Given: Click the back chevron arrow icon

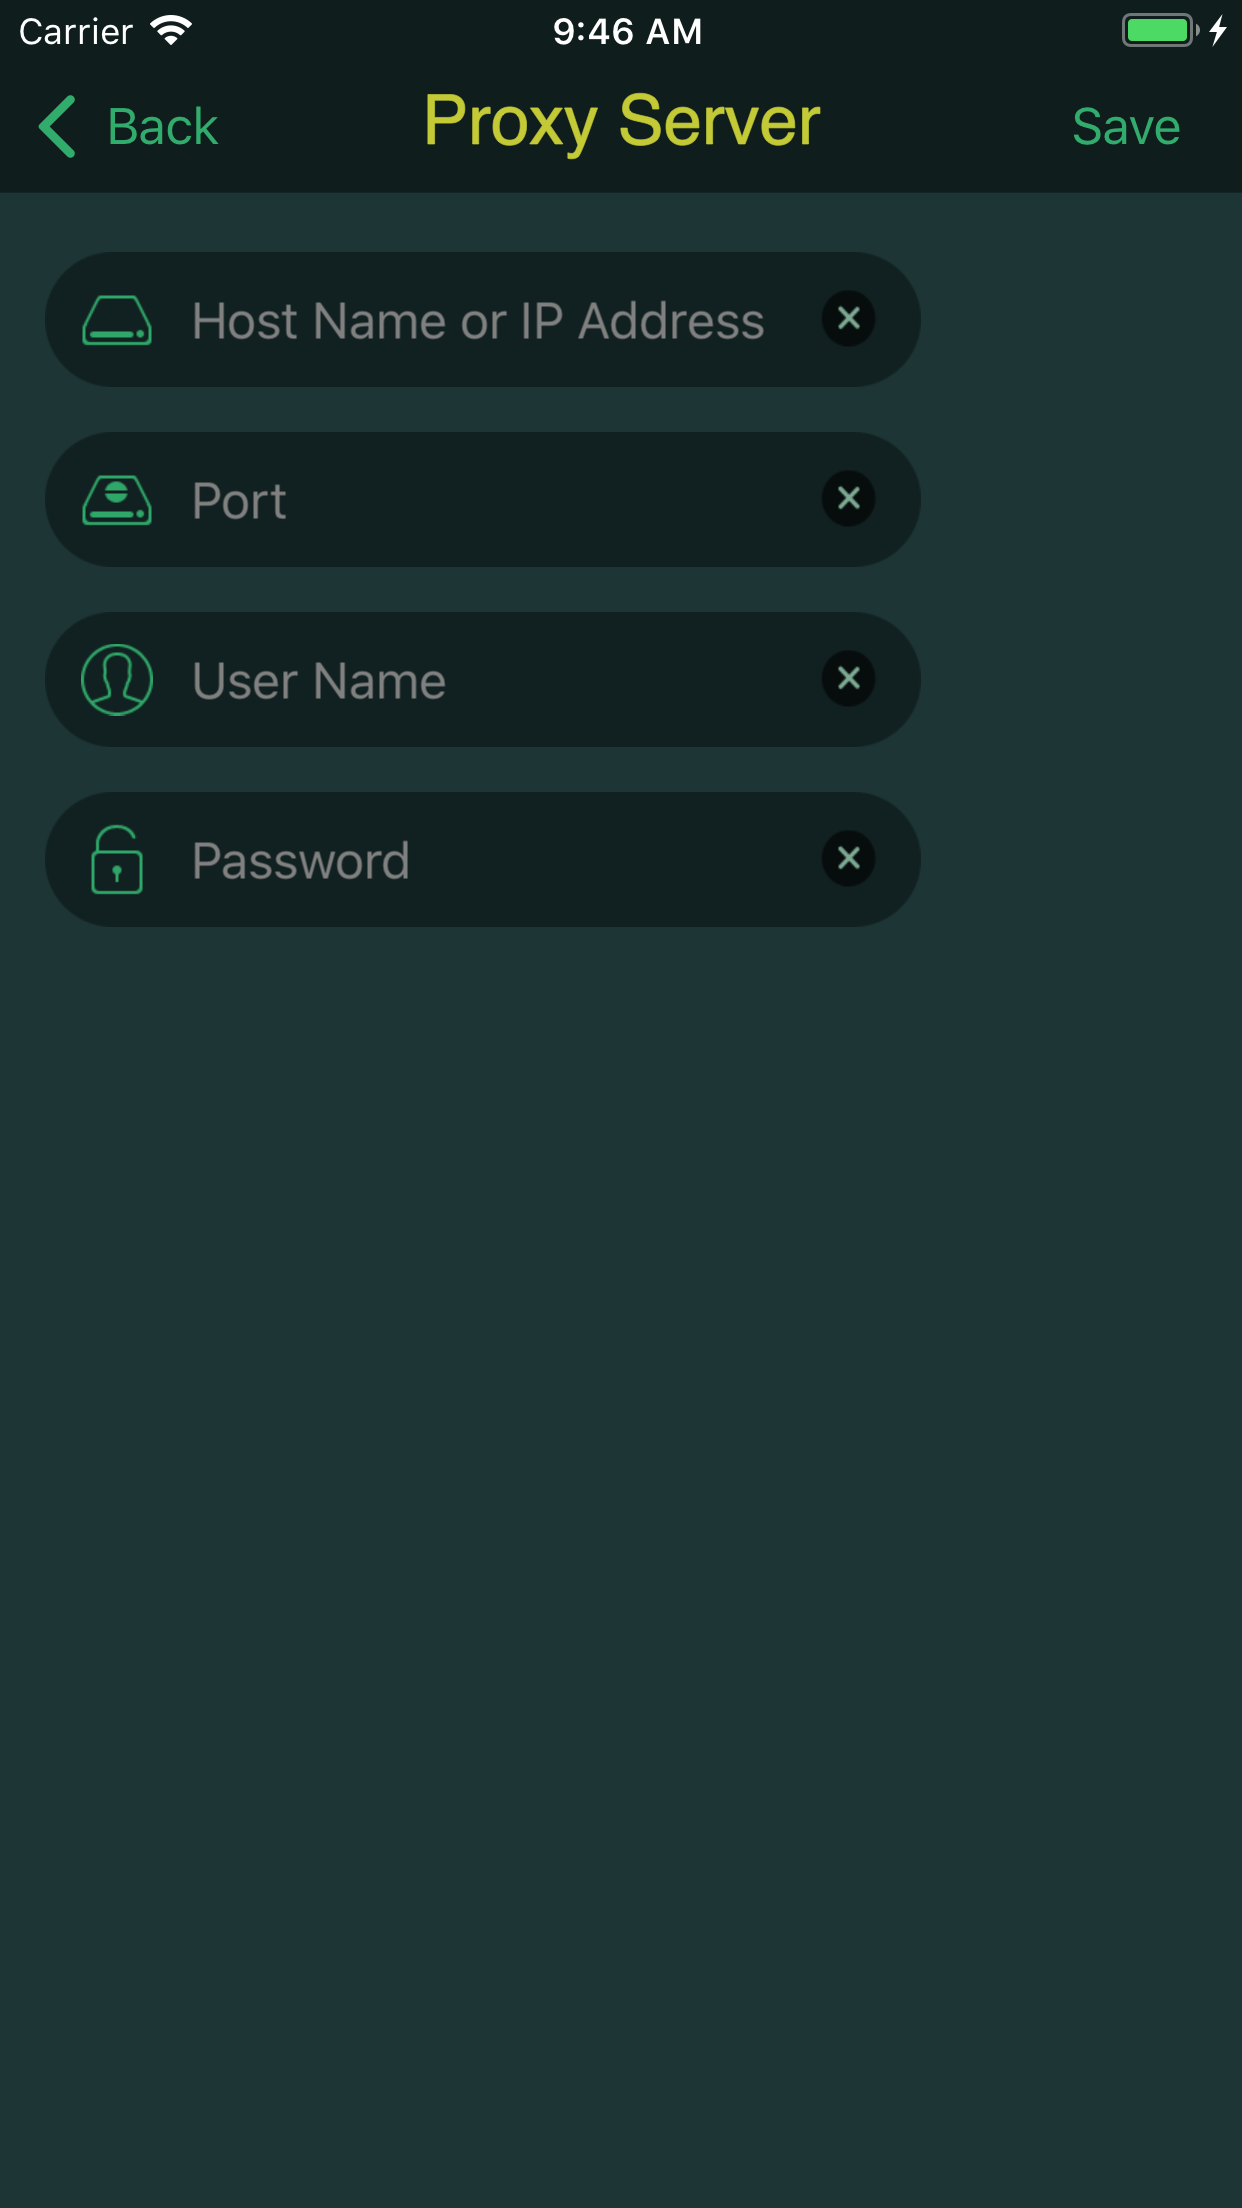Looking at the screenshot, I should point(57,126).
